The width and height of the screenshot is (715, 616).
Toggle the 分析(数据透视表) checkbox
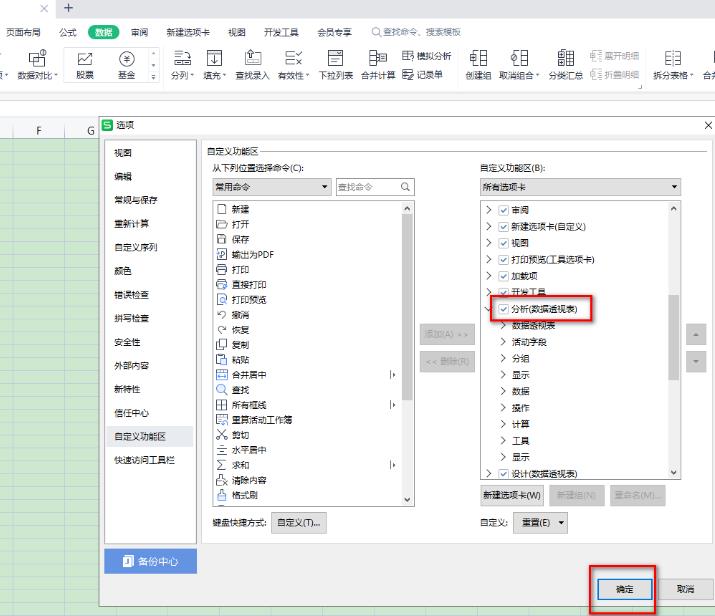(x=503, y=309)
